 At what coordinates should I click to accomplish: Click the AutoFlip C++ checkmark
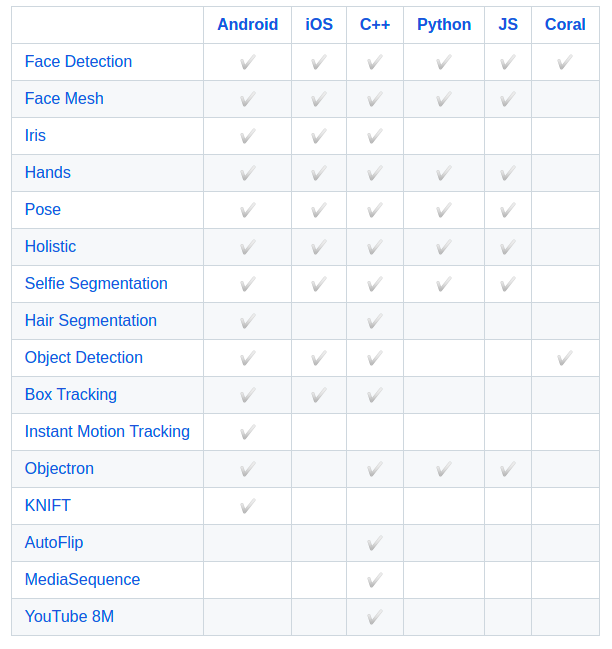[x=375, y=543]
